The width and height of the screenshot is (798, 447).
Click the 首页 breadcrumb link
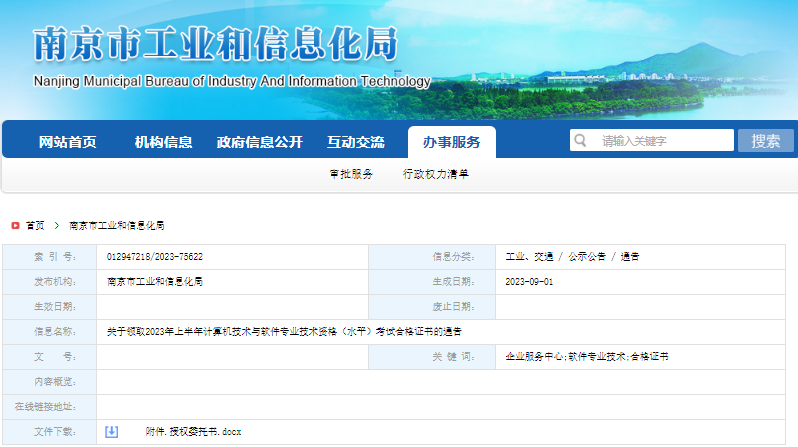36,226
